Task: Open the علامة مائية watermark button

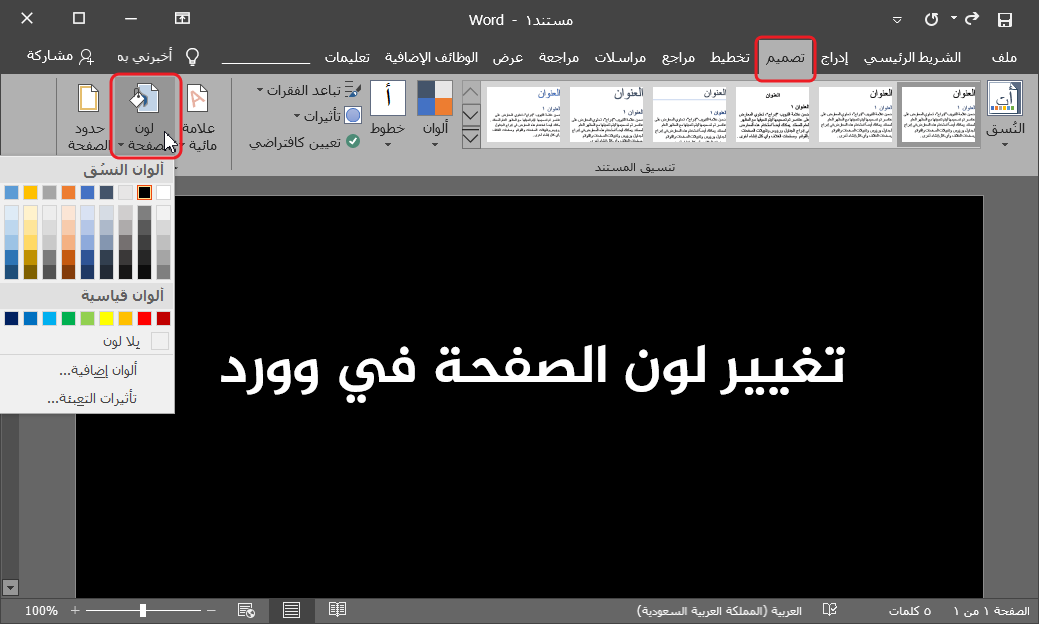Action: click(199, 117)
